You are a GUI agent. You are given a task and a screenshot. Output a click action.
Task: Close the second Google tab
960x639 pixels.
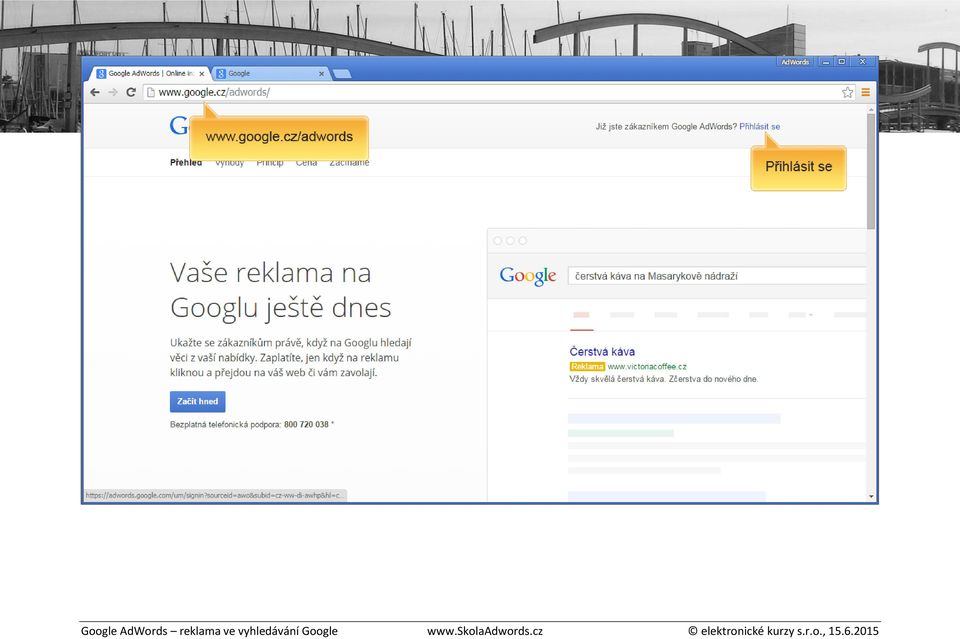click(x=321, y=73)
